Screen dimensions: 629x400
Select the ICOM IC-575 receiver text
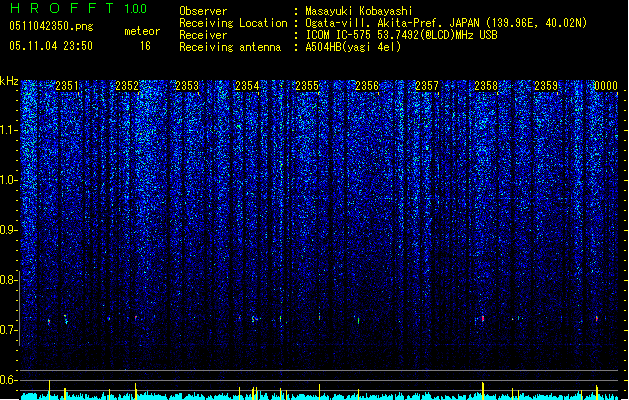[x=401, y=35]
